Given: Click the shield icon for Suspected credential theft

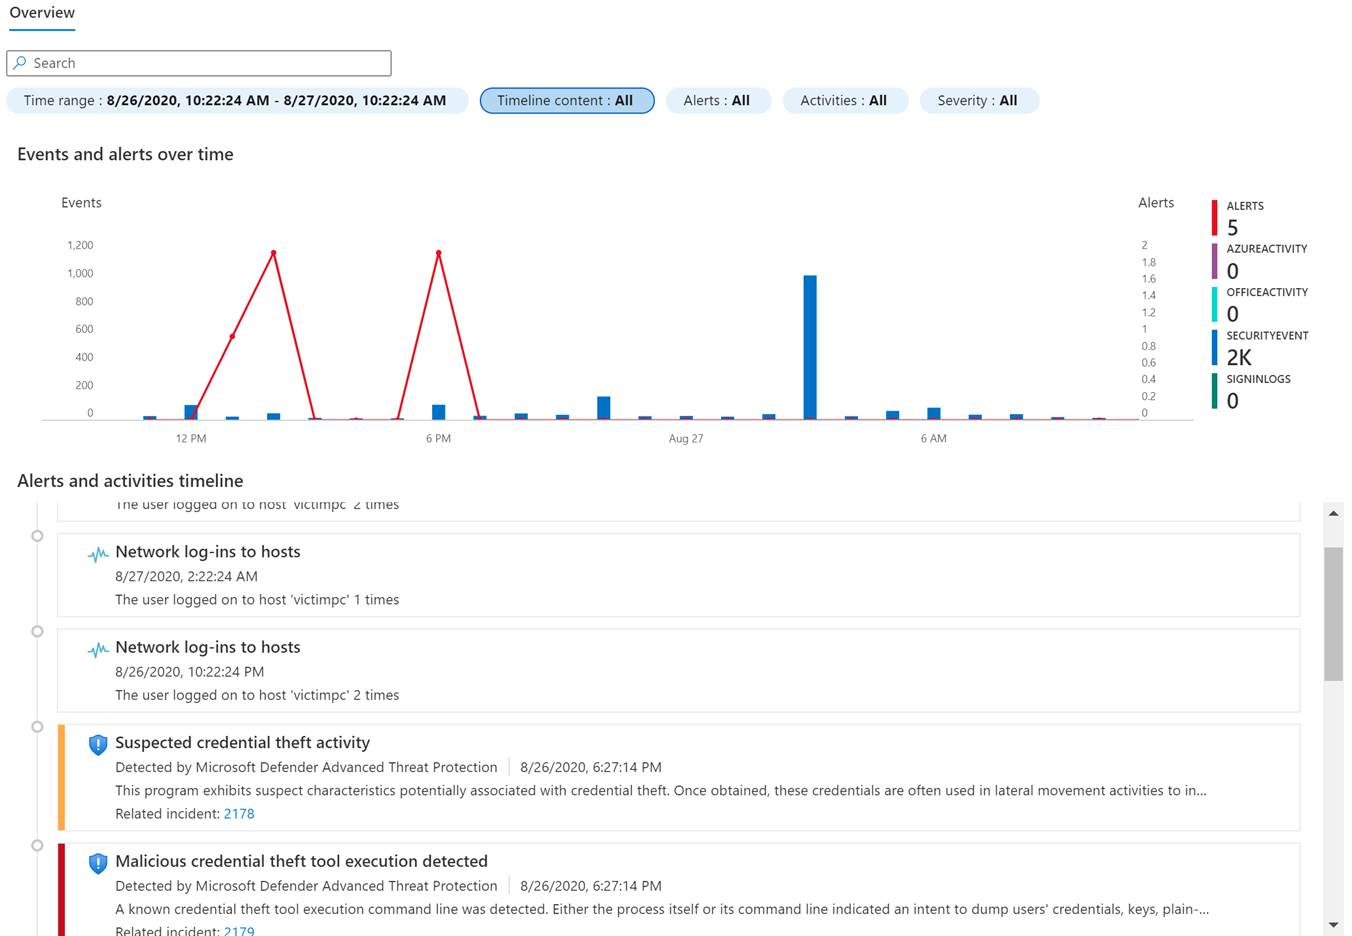Looking at the screenshot, I should pos(98,744).
